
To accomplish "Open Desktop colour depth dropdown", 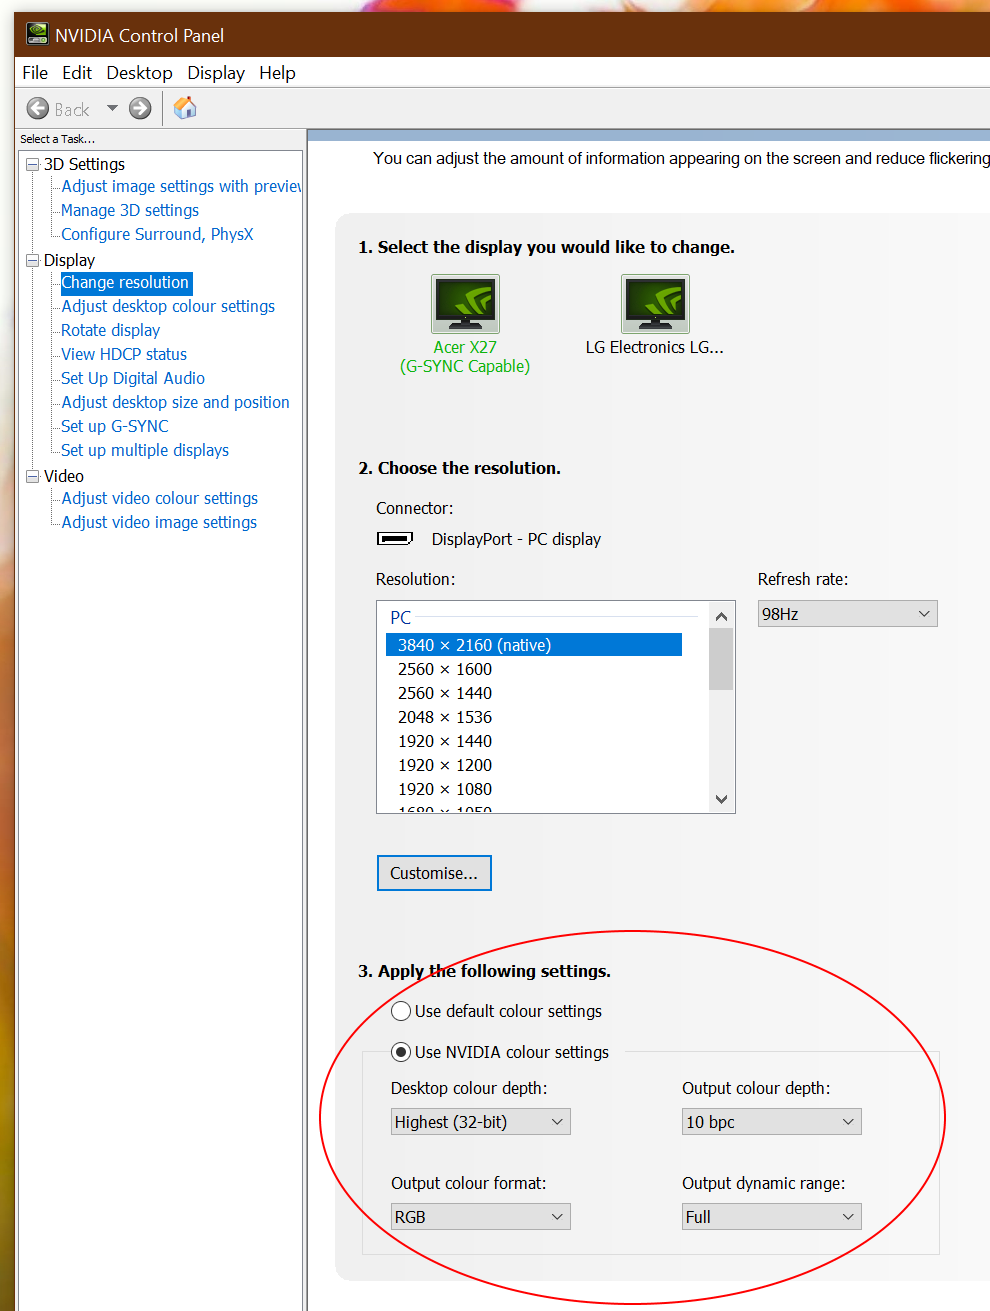I will coord(480,1122).
